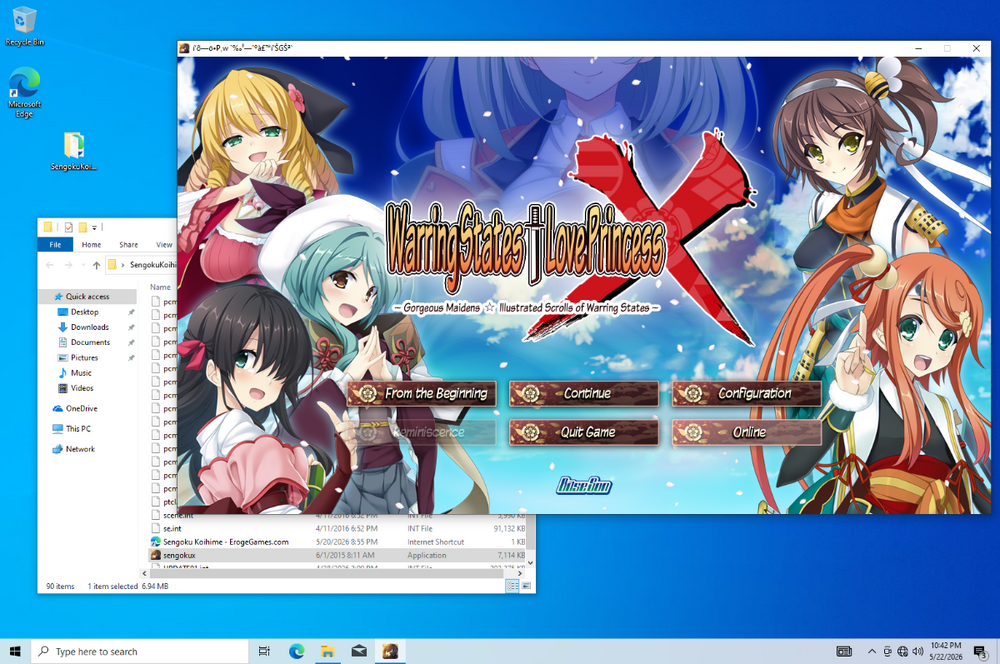The image size is (1000, 664).
Task: Click the SengokuKoihime path in address bar
Action: [152, 265]
